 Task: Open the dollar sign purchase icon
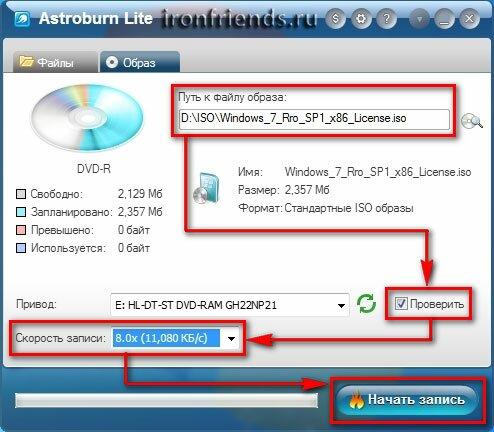tap(335, 18)
